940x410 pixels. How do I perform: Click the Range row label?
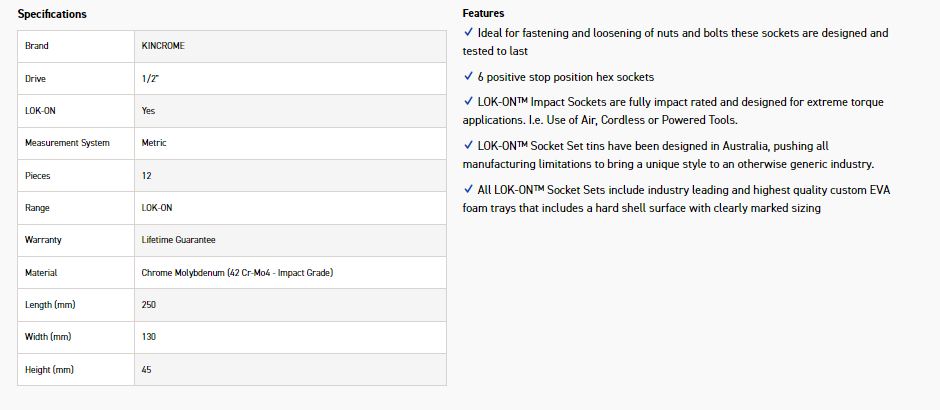tap(37, 208)
